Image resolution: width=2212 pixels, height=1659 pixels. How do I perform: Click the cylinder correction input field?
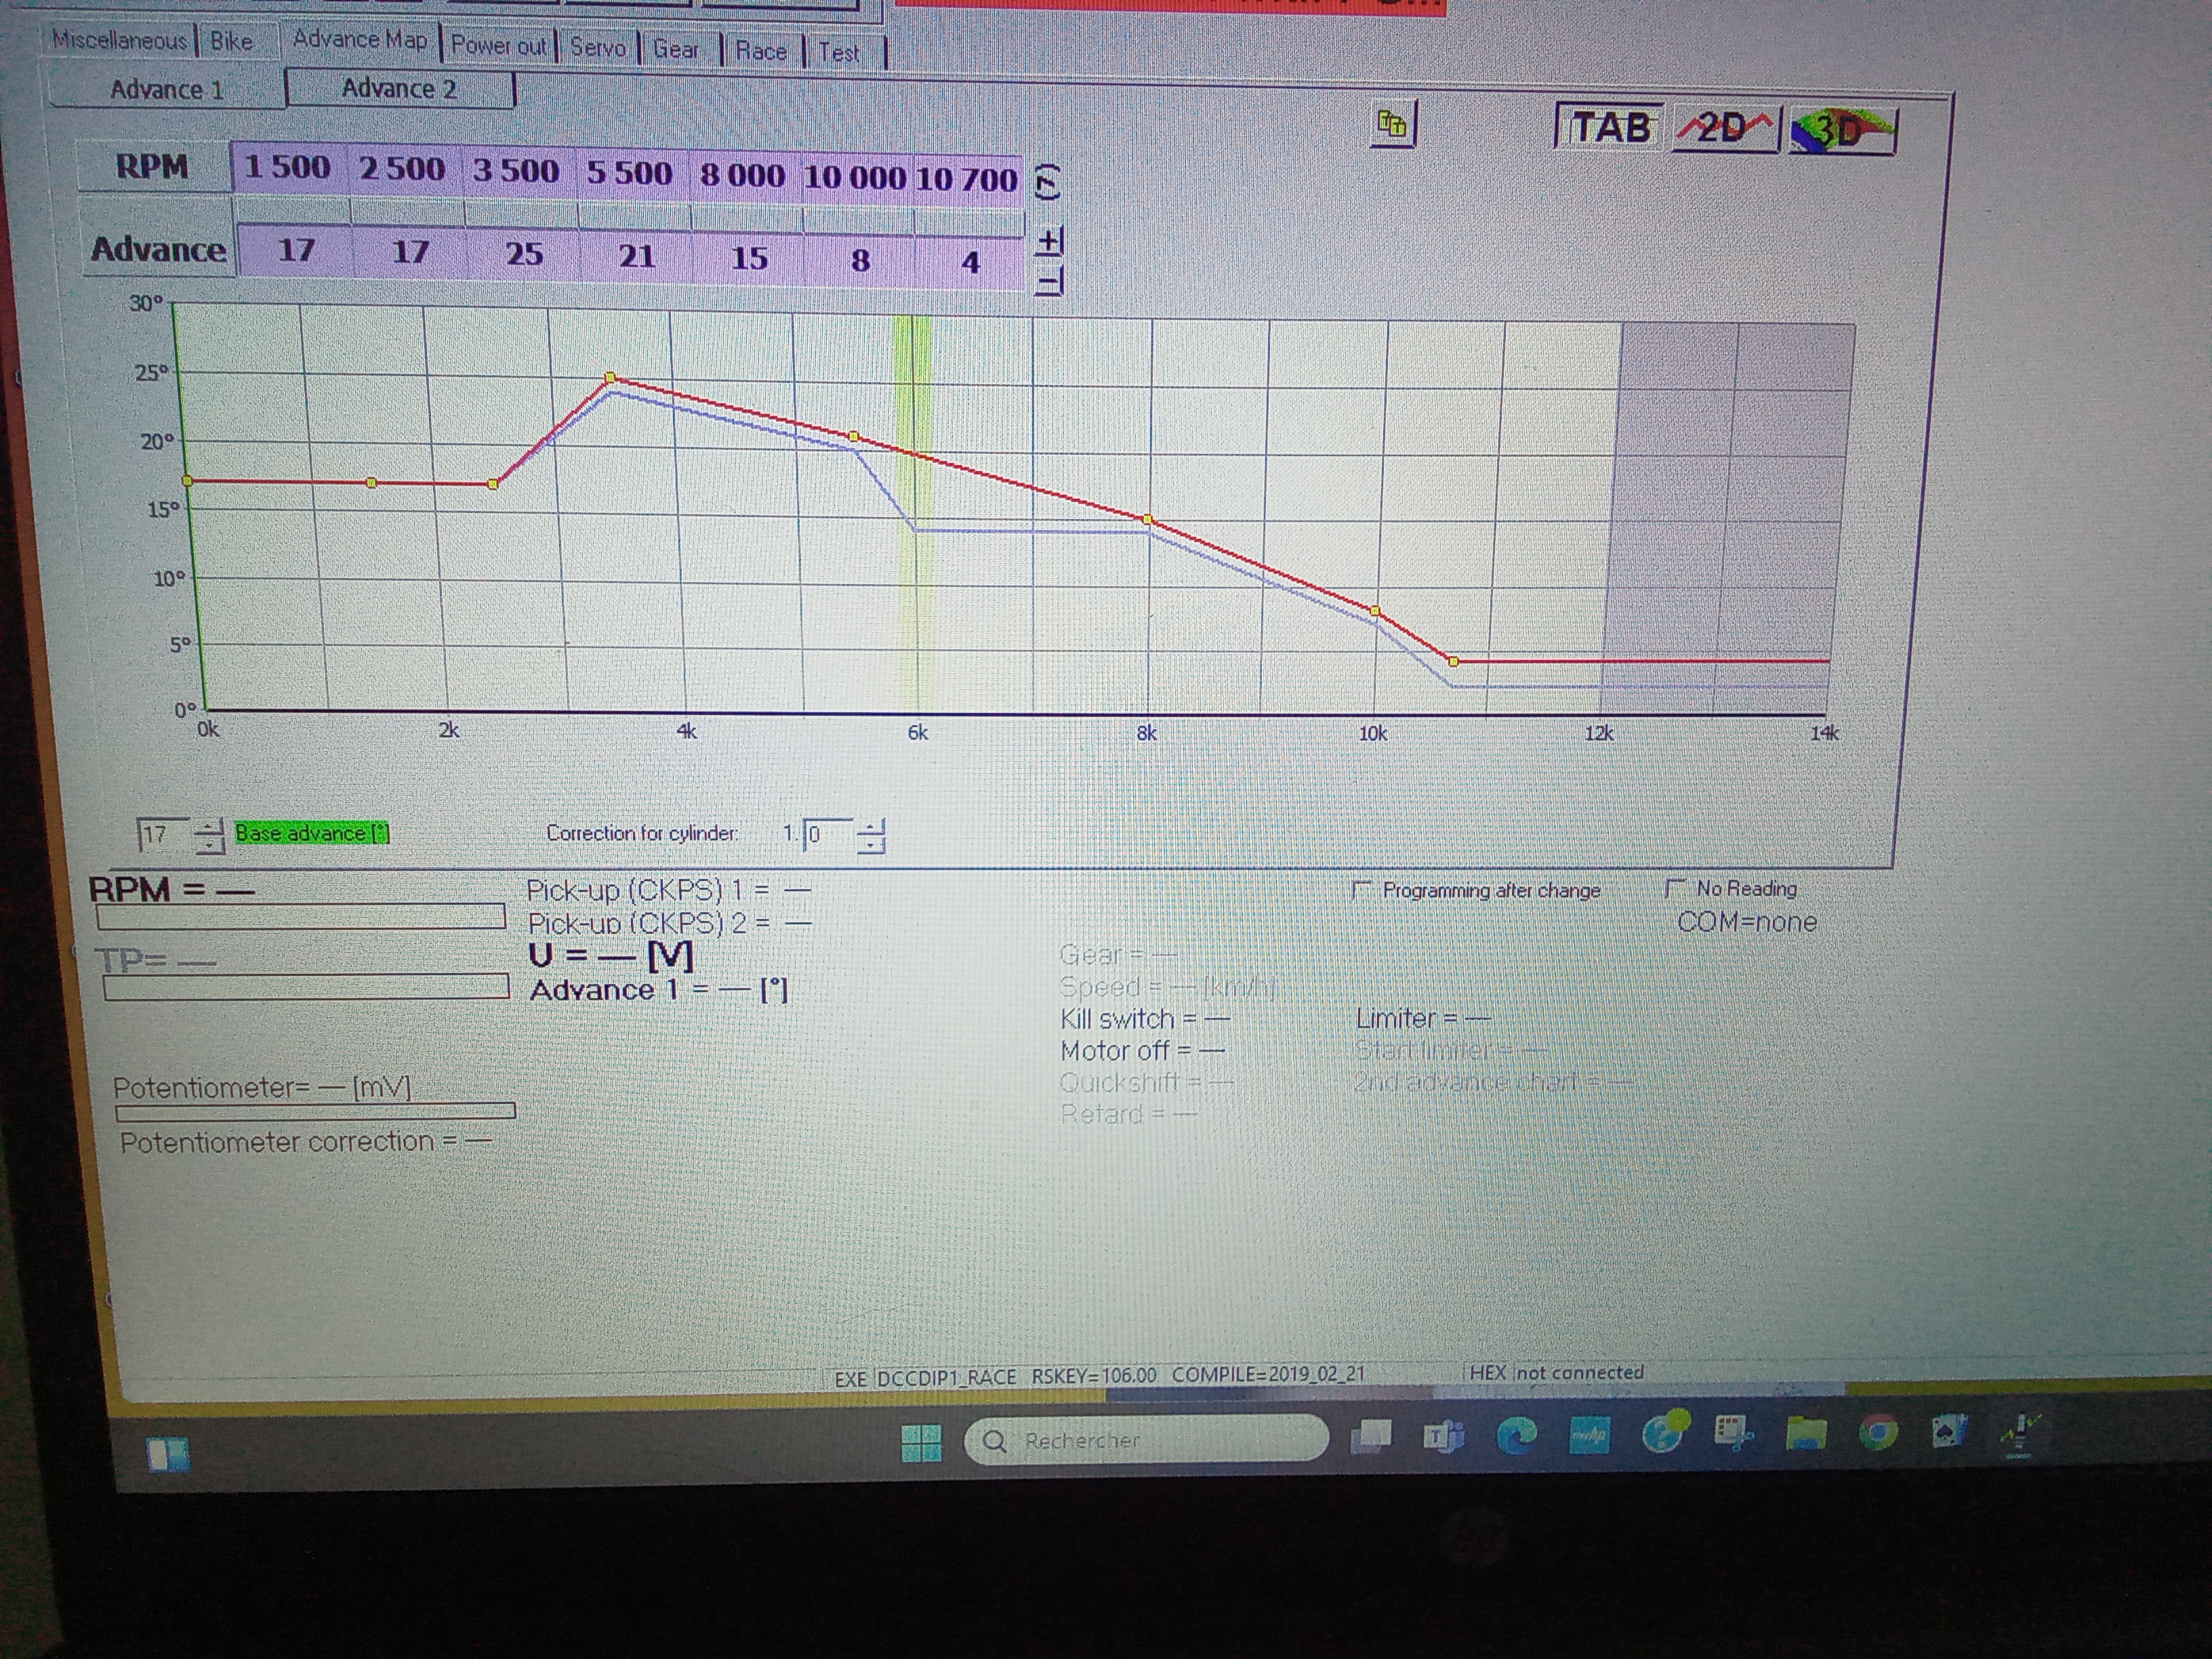(828, 834)
